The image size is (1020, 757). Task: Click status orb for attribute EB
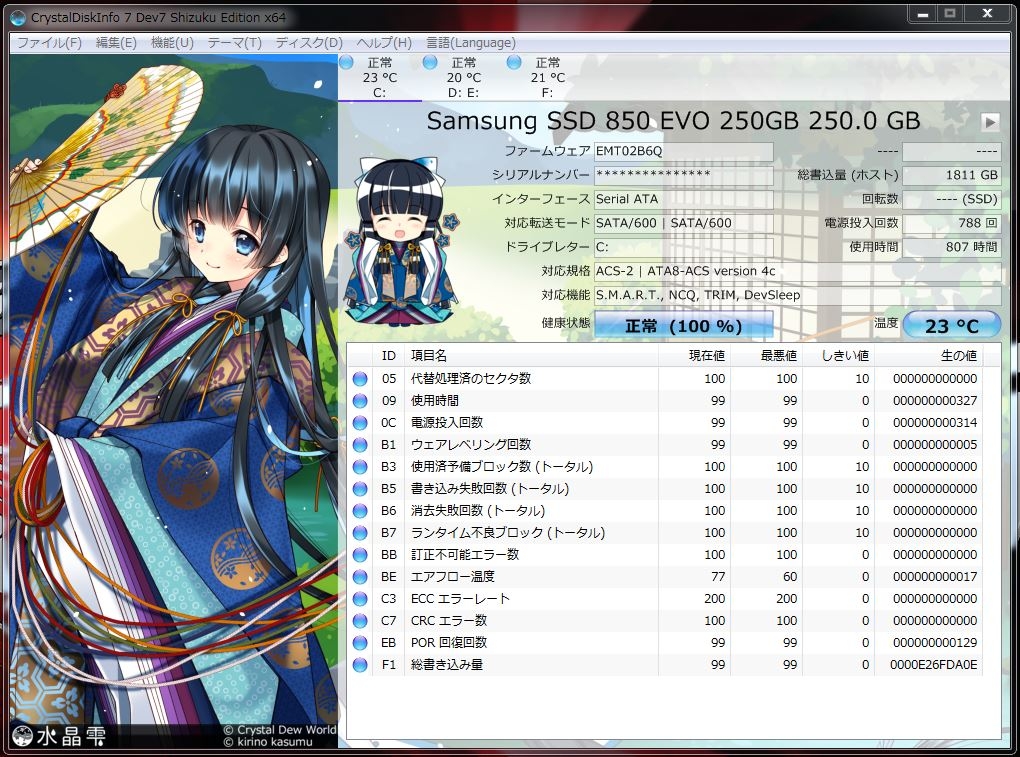tap(360, 643)
